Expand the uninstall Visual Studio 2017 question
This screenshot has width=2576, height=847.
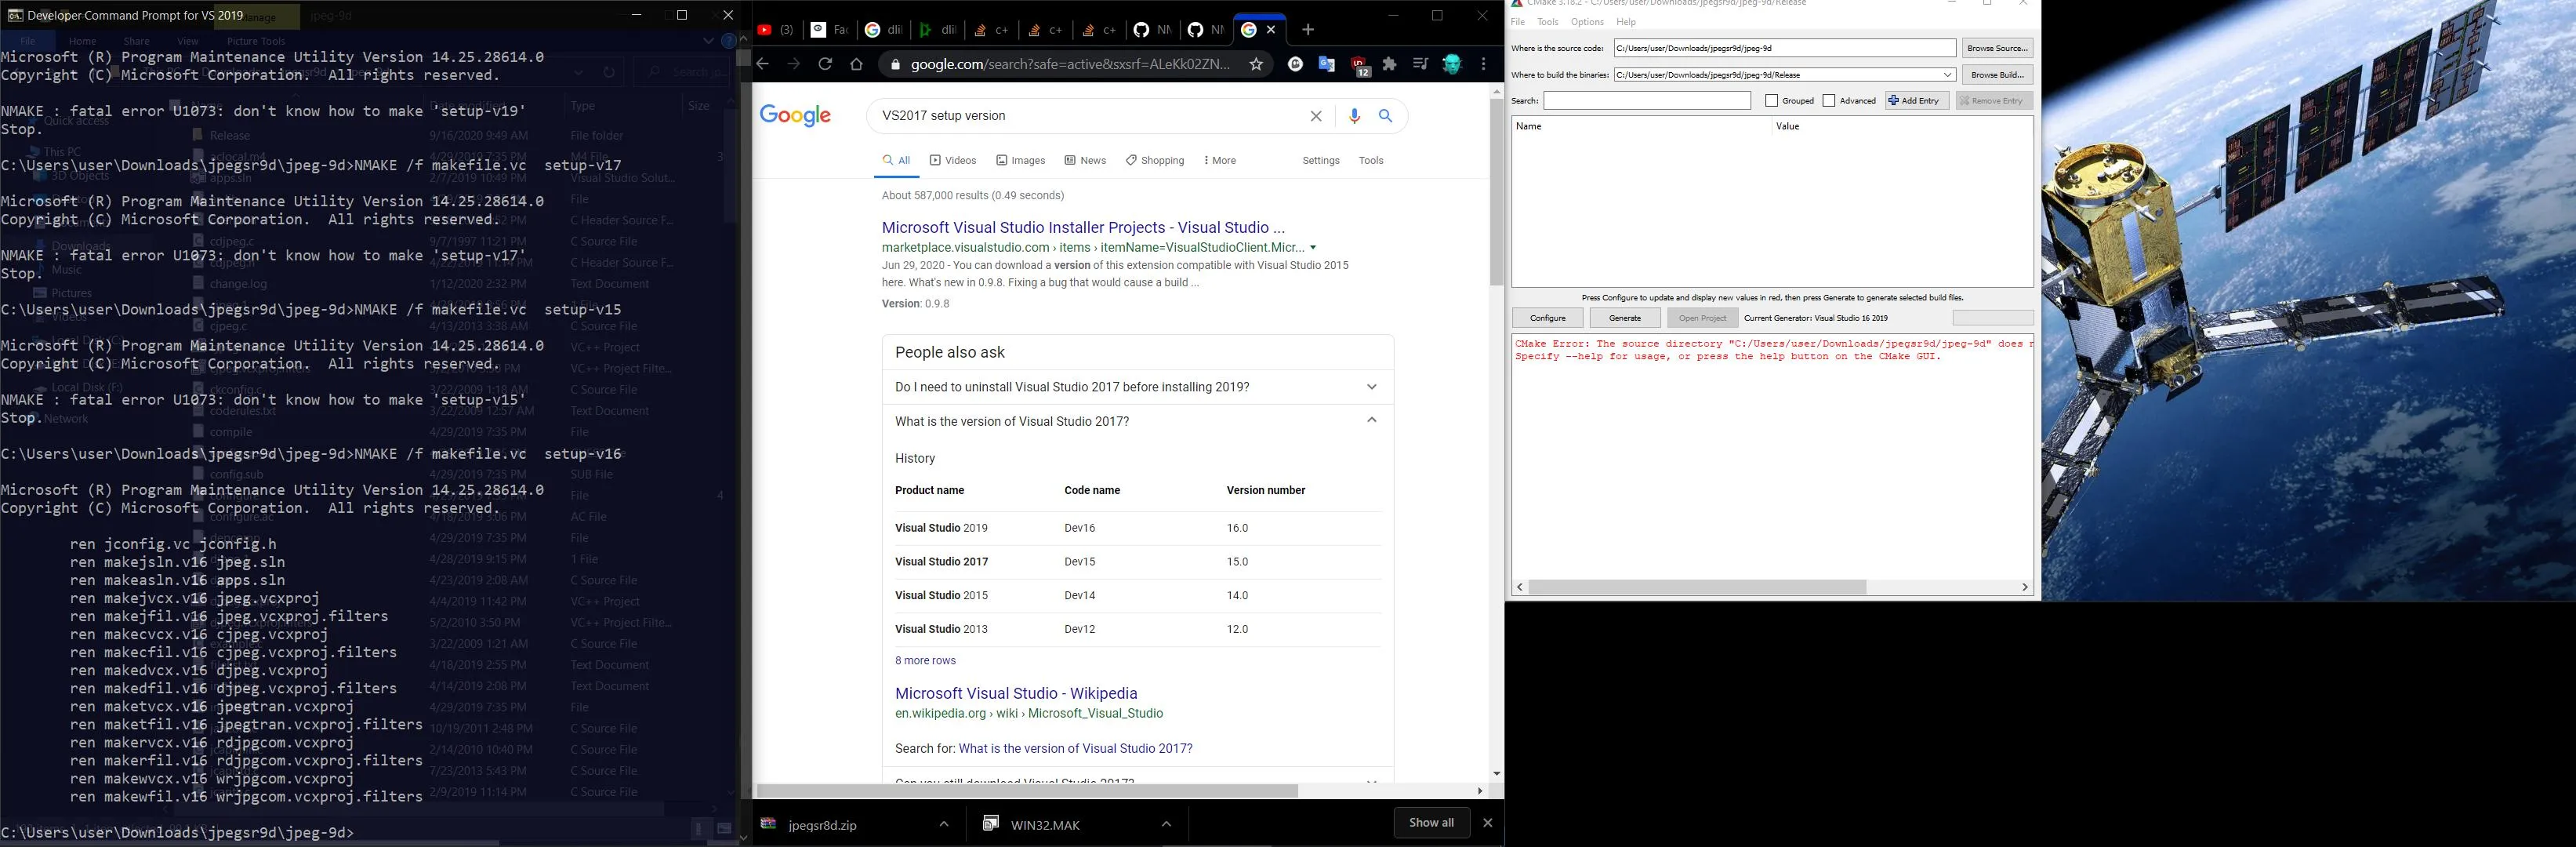click(x=1371, y=387)
